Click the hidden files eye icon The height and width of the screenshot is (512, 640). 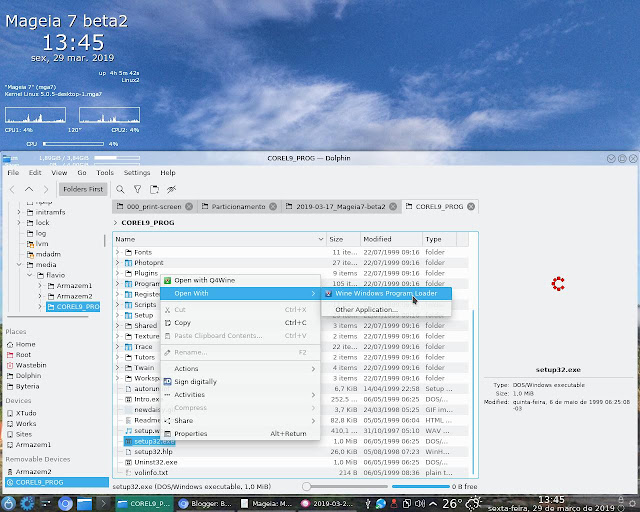(171, 189)
